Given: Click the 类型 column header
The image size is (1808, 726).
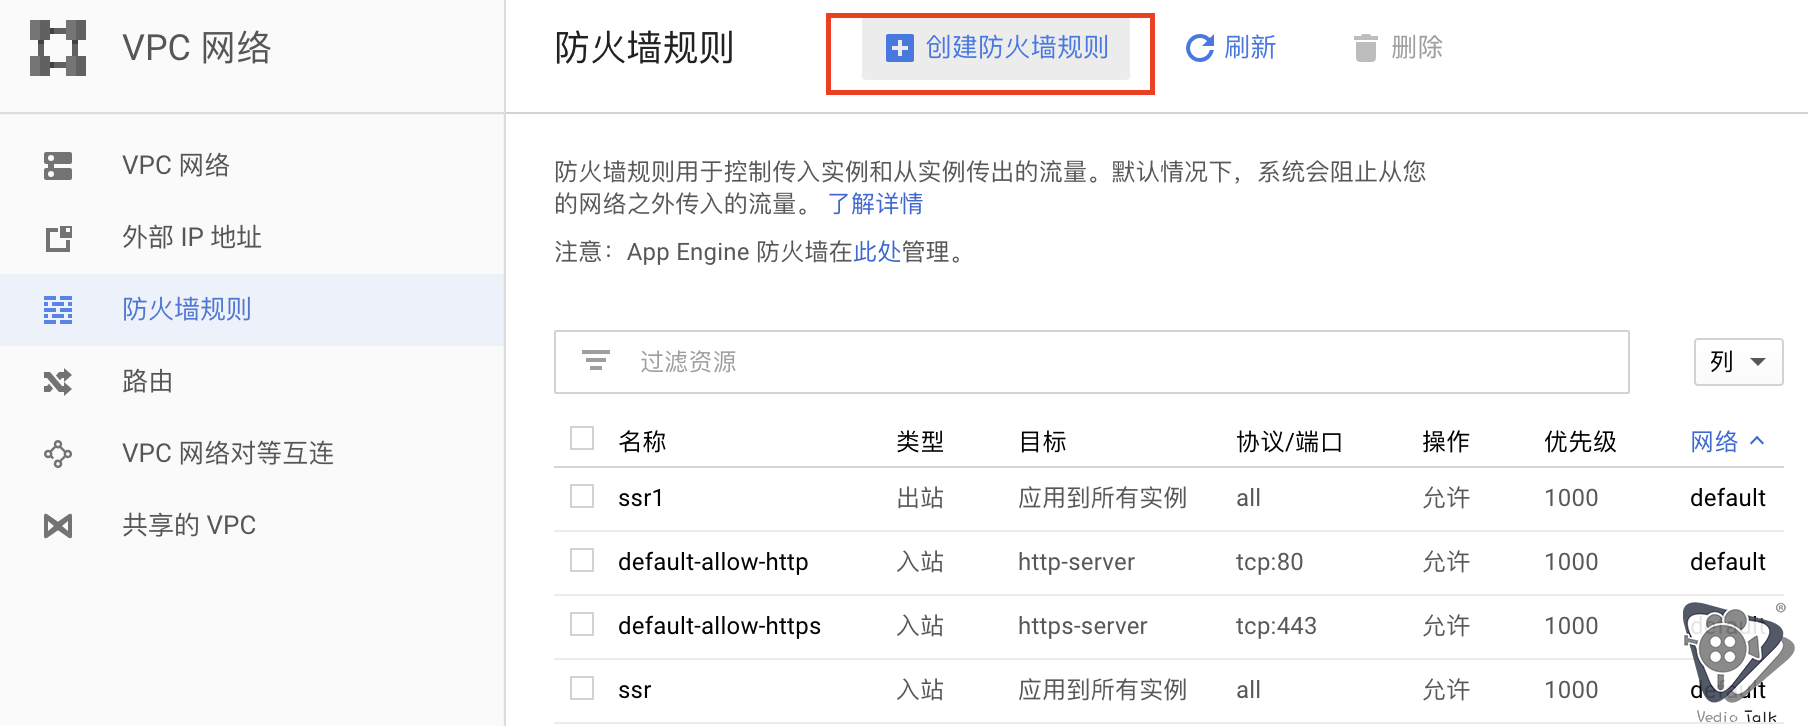Looking at the screenshot, I should pos(920,441).
